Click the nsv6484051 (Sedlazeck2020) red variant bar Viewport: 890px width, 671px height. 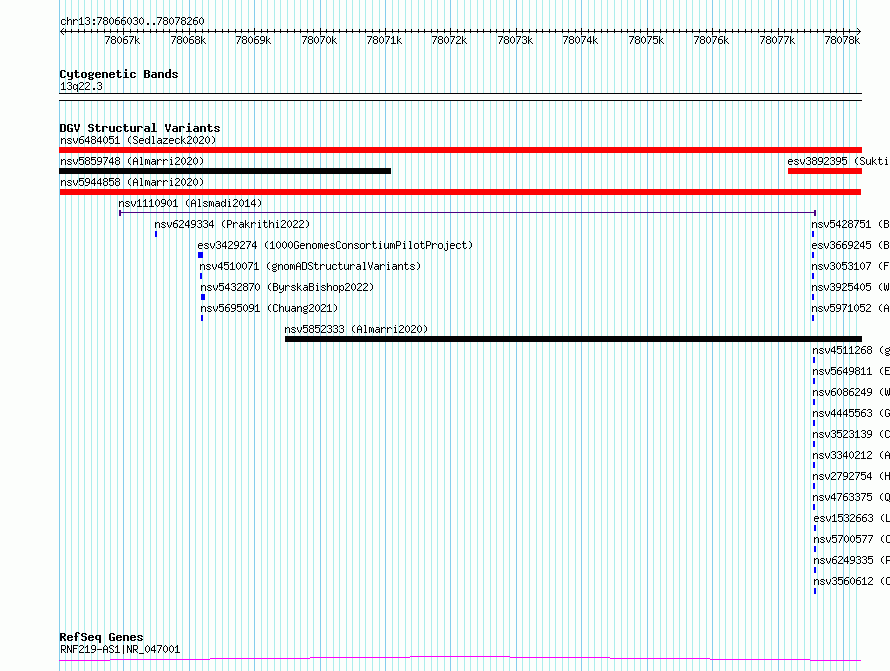coord(460,150)
